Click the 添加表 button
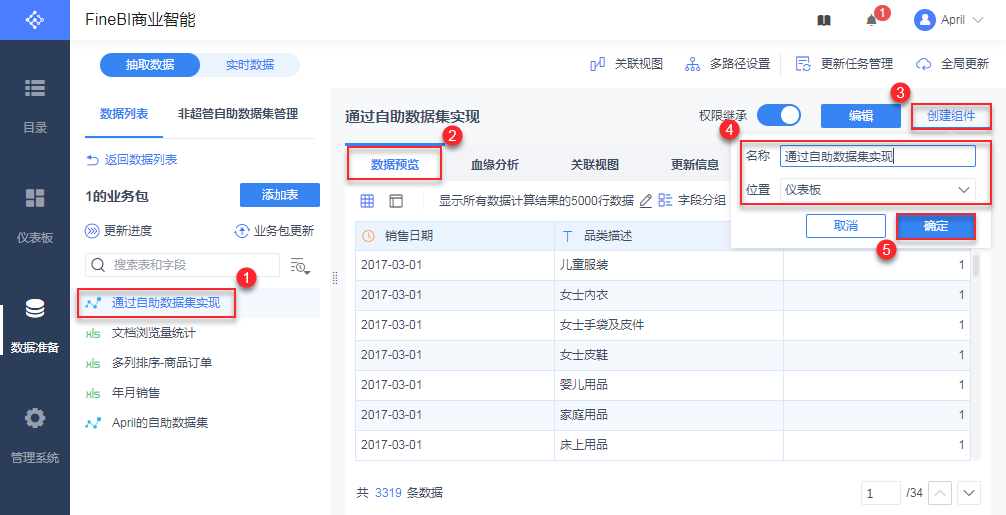This screenshot has width=1006, height=515. pyautogui.click(x=280, y=195)
